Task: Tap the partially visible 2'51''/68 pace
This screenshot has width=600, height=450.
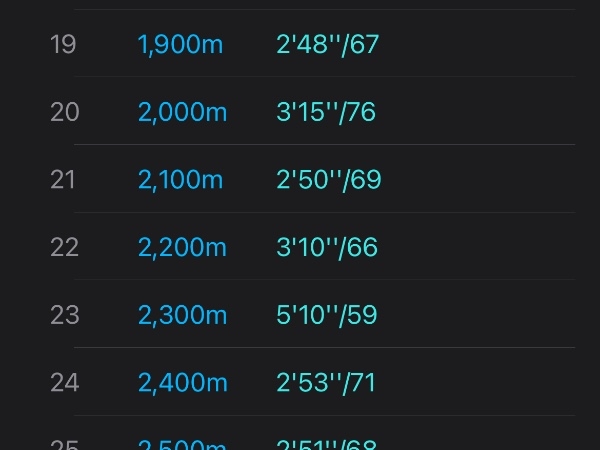Action: click(x=326, y=445)
